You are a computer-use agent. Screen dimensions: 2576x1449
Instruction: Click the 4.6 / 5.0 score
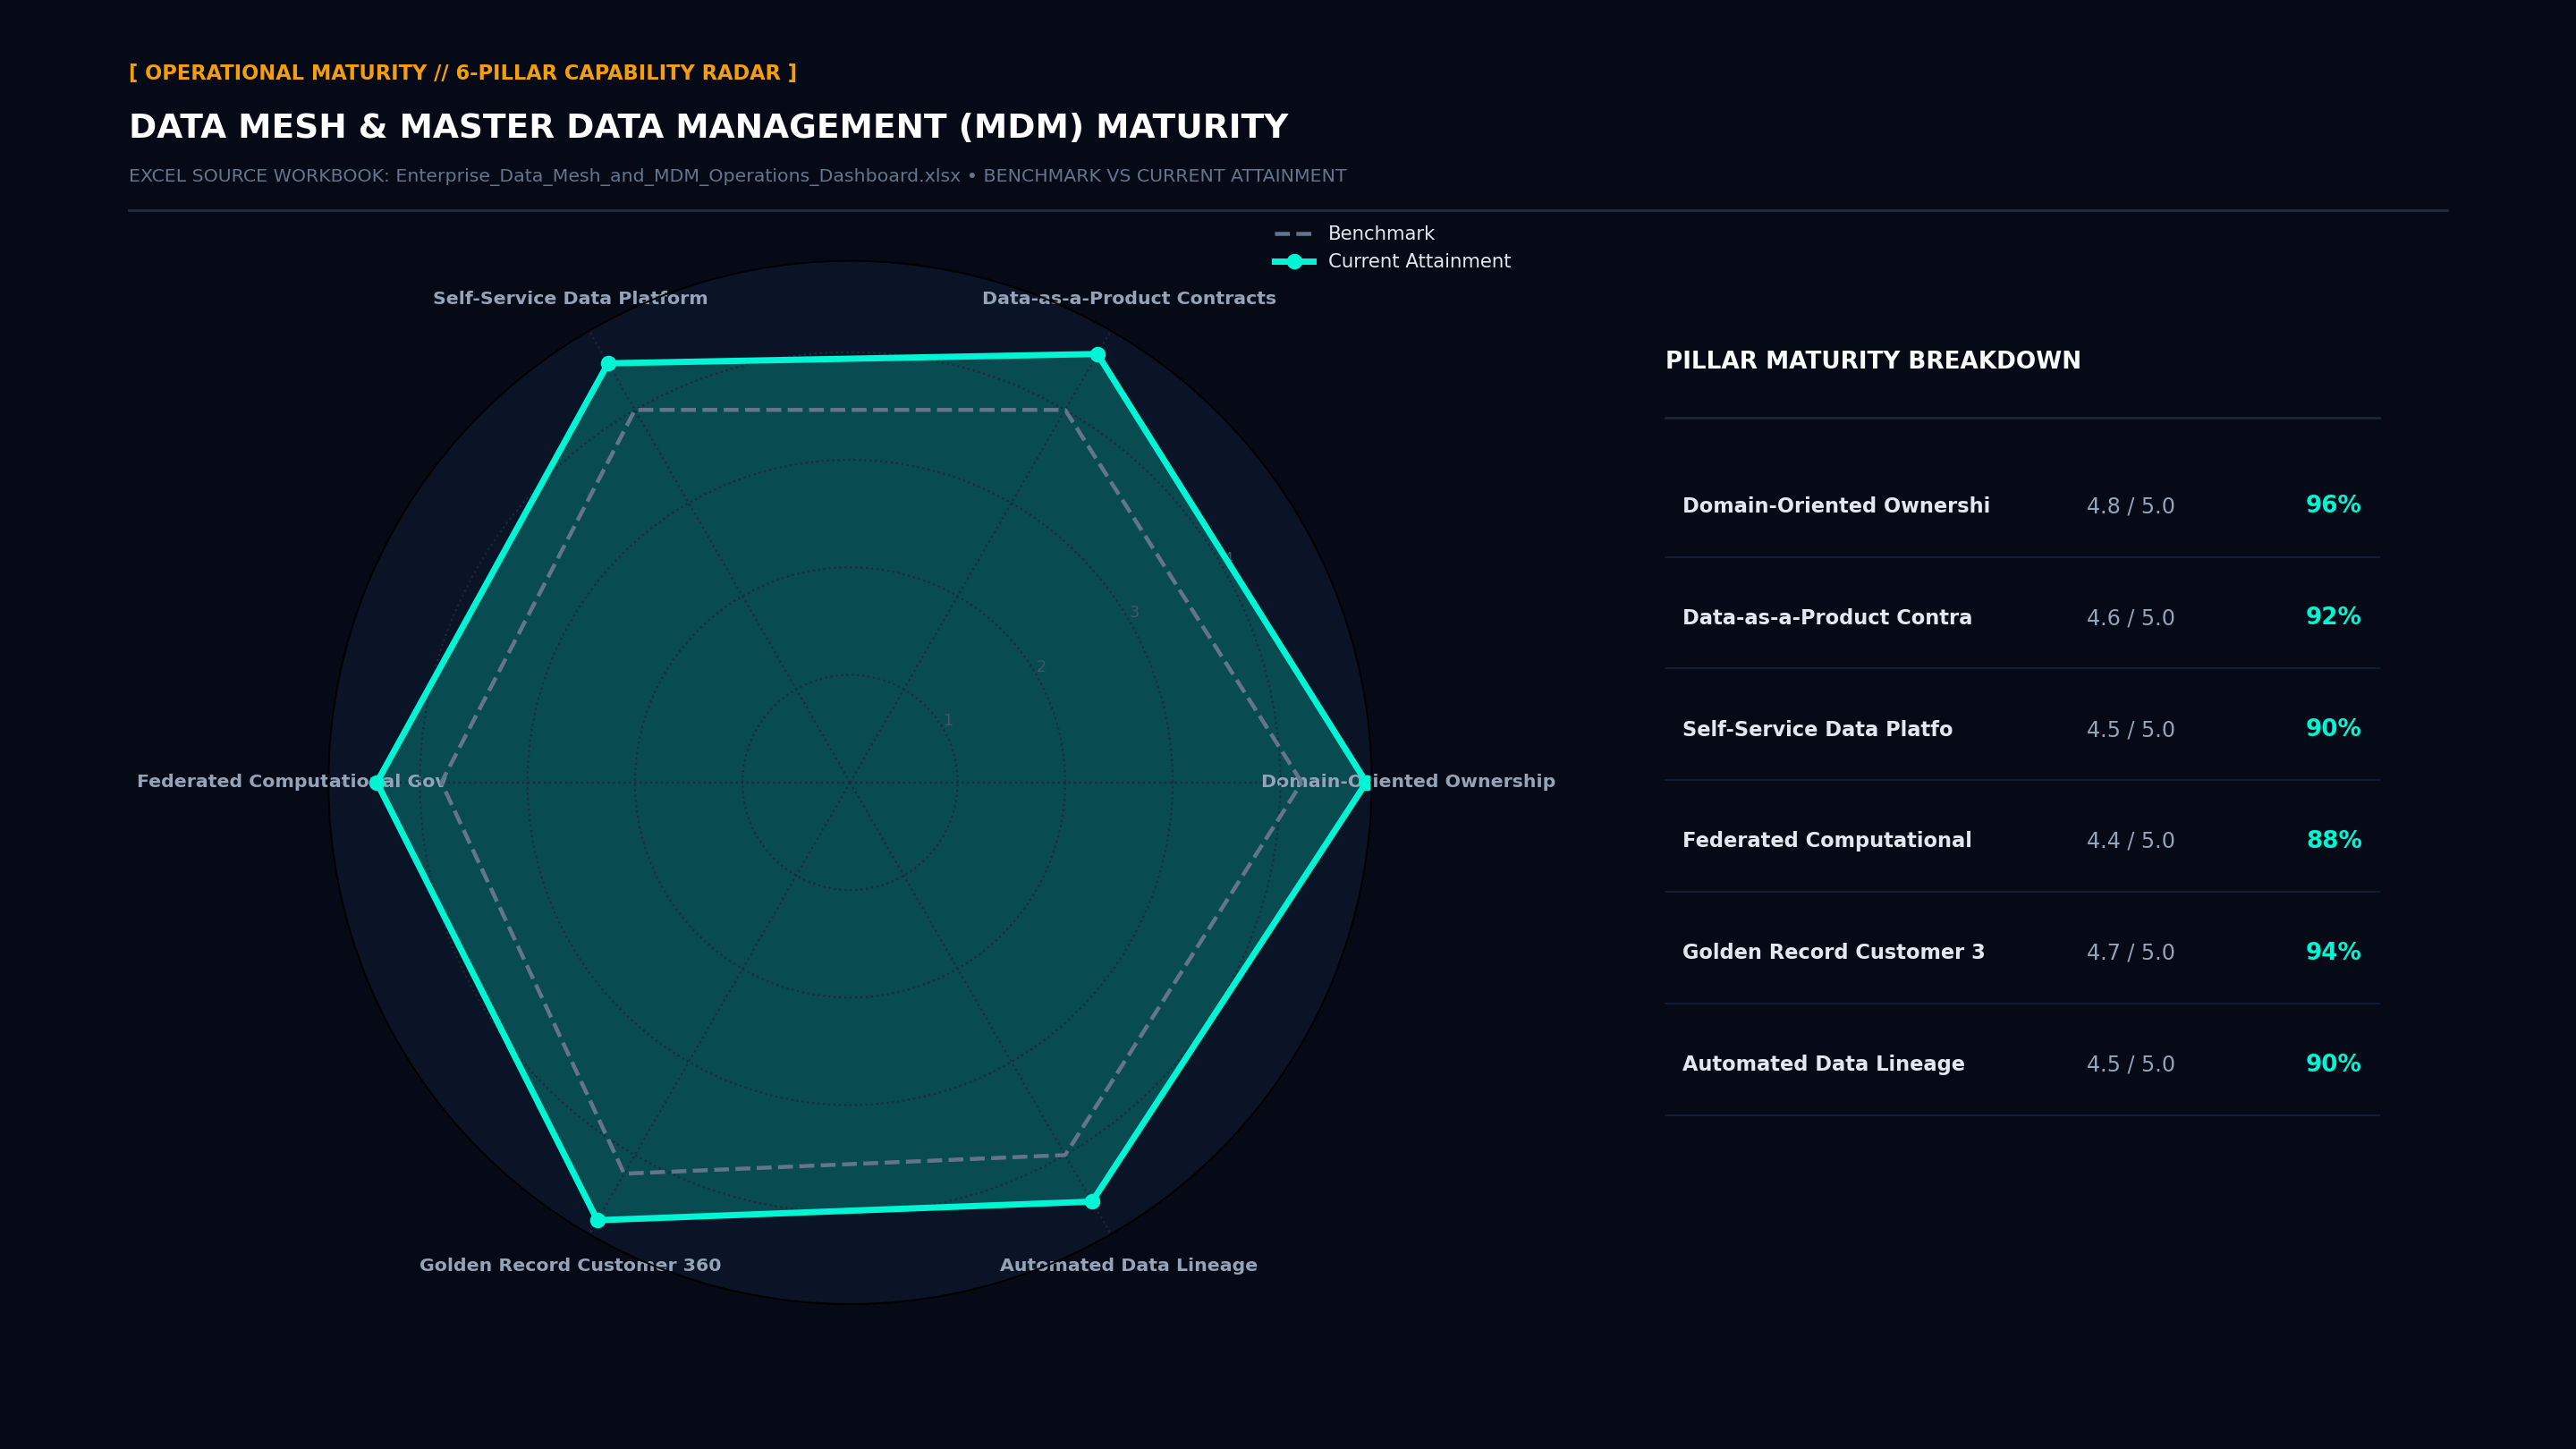click(x=2131, y=619)
